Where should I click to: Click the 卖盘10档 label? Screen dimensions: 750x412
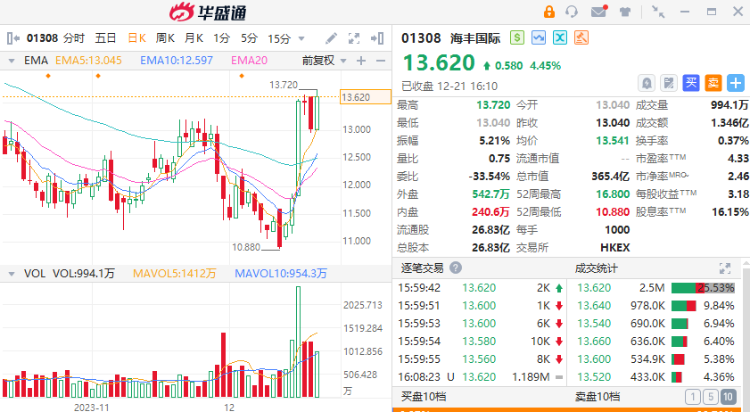pos(597,397)
